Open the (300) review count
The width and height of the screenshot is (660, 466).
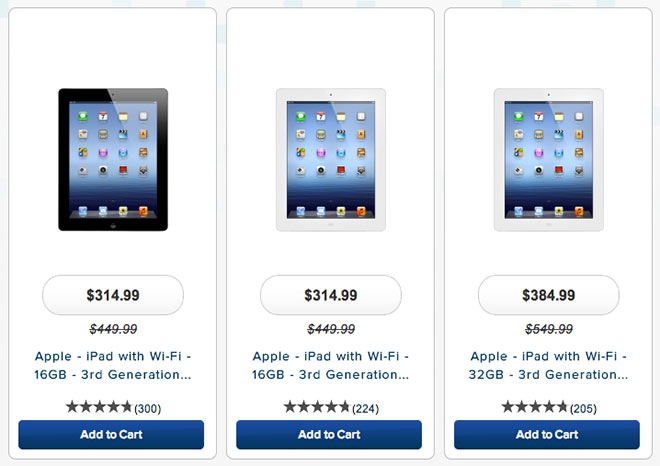click(148, 409)
